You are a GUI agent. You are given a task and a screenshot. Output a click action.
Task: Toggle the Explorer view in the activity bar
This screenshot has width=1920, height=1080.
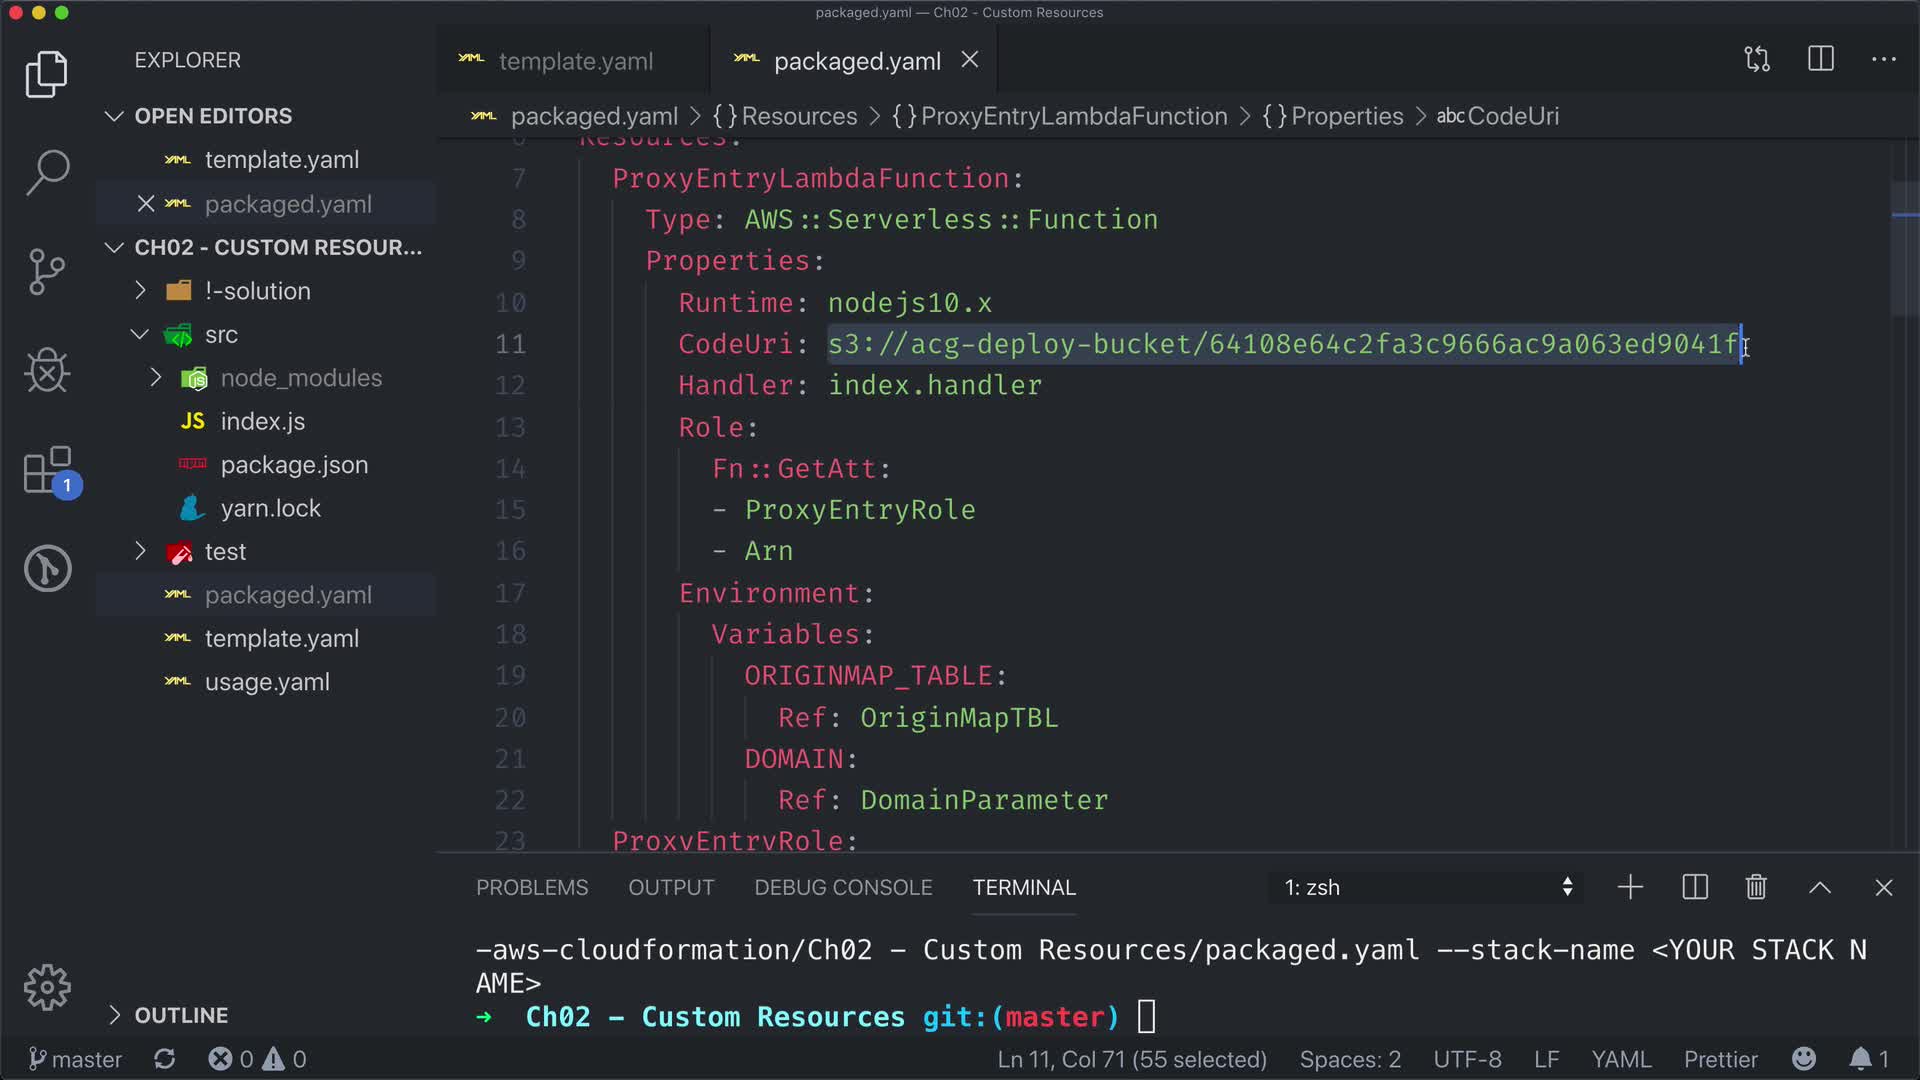tap(47, 74)
